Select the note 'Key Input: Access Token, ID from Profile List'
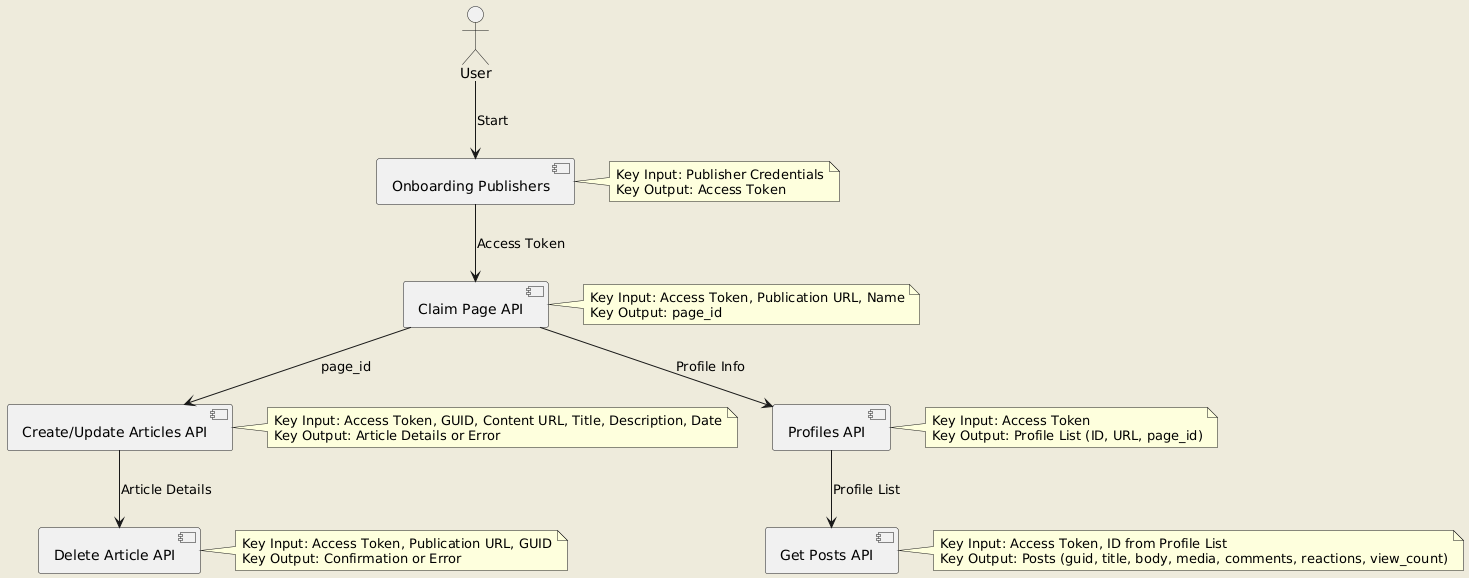The width and height of the screenshot is (1469, 578). (1198, 551)
